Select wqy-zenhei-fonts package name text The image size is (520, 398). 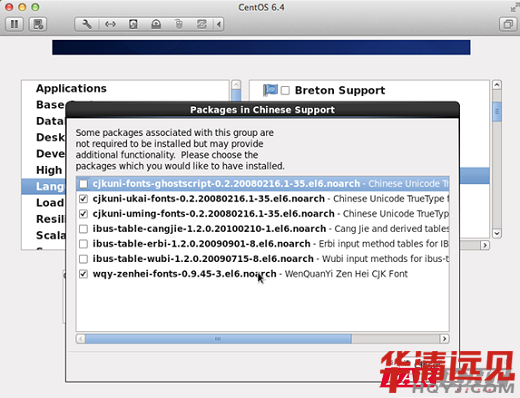184,274
